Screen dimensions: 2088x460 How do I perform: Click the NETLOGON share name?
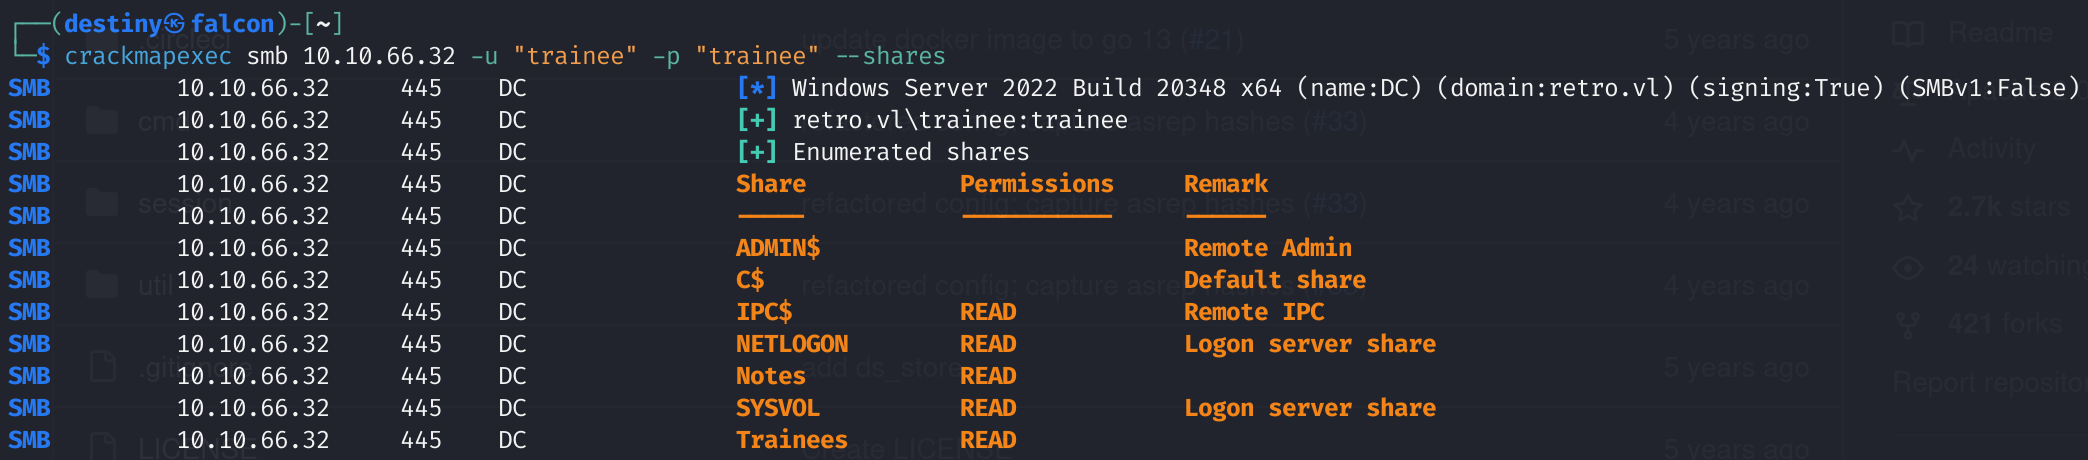(791, 344)
